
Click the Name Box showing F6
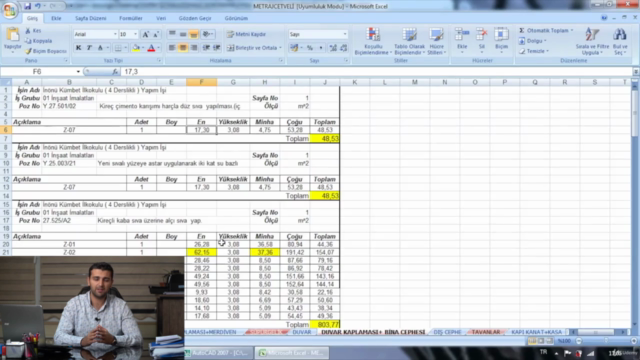[x=38, y=71]
